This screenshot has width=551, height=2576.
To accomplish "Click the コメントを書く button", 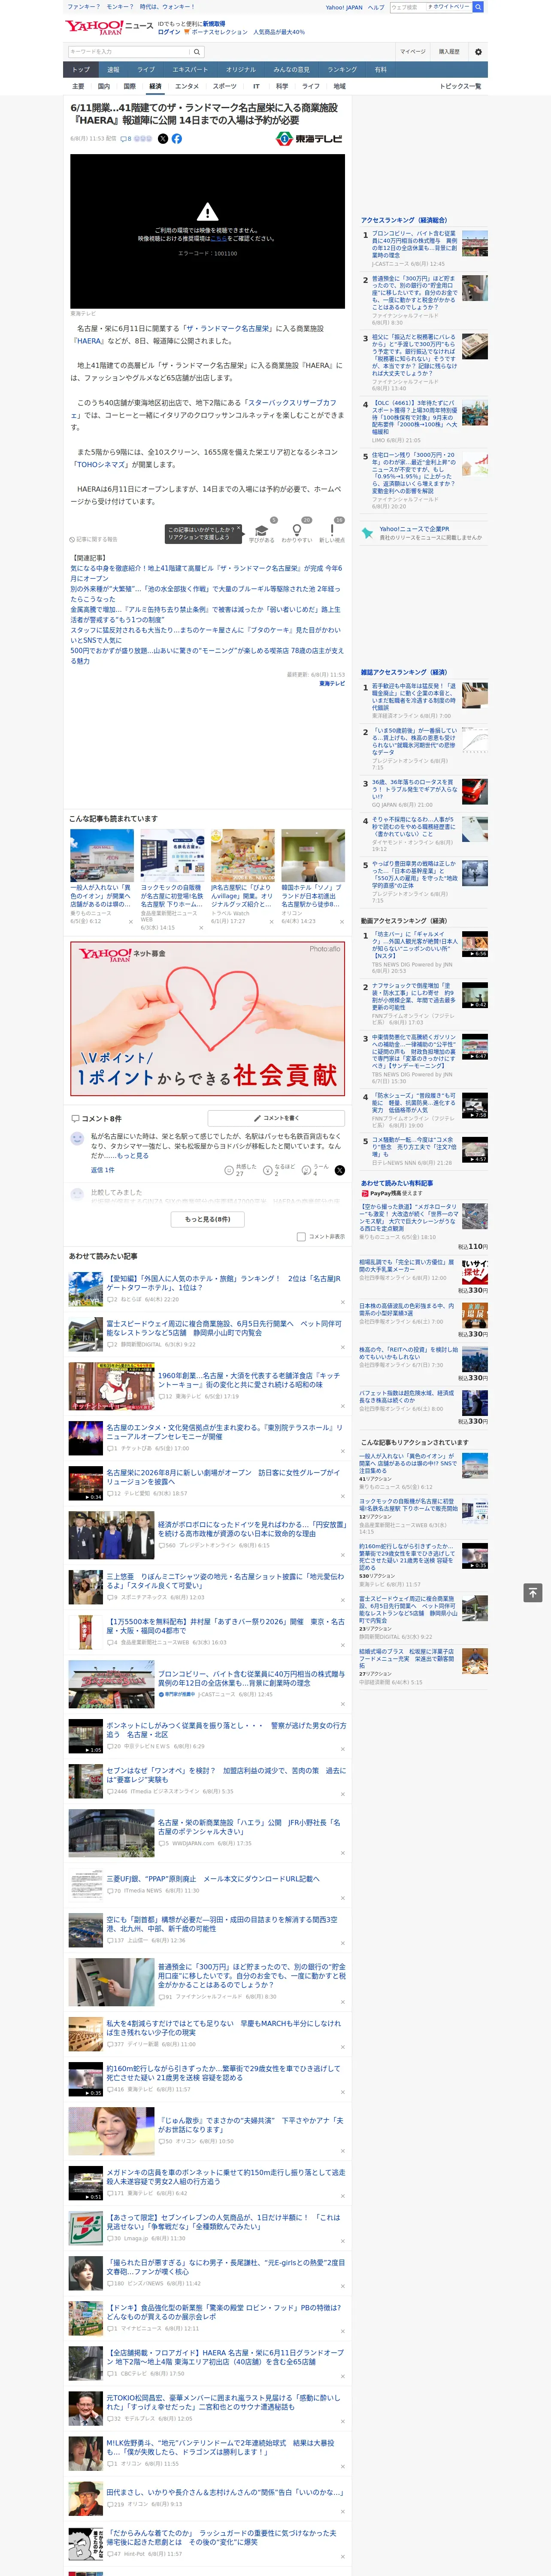I will coord(276,1118).
